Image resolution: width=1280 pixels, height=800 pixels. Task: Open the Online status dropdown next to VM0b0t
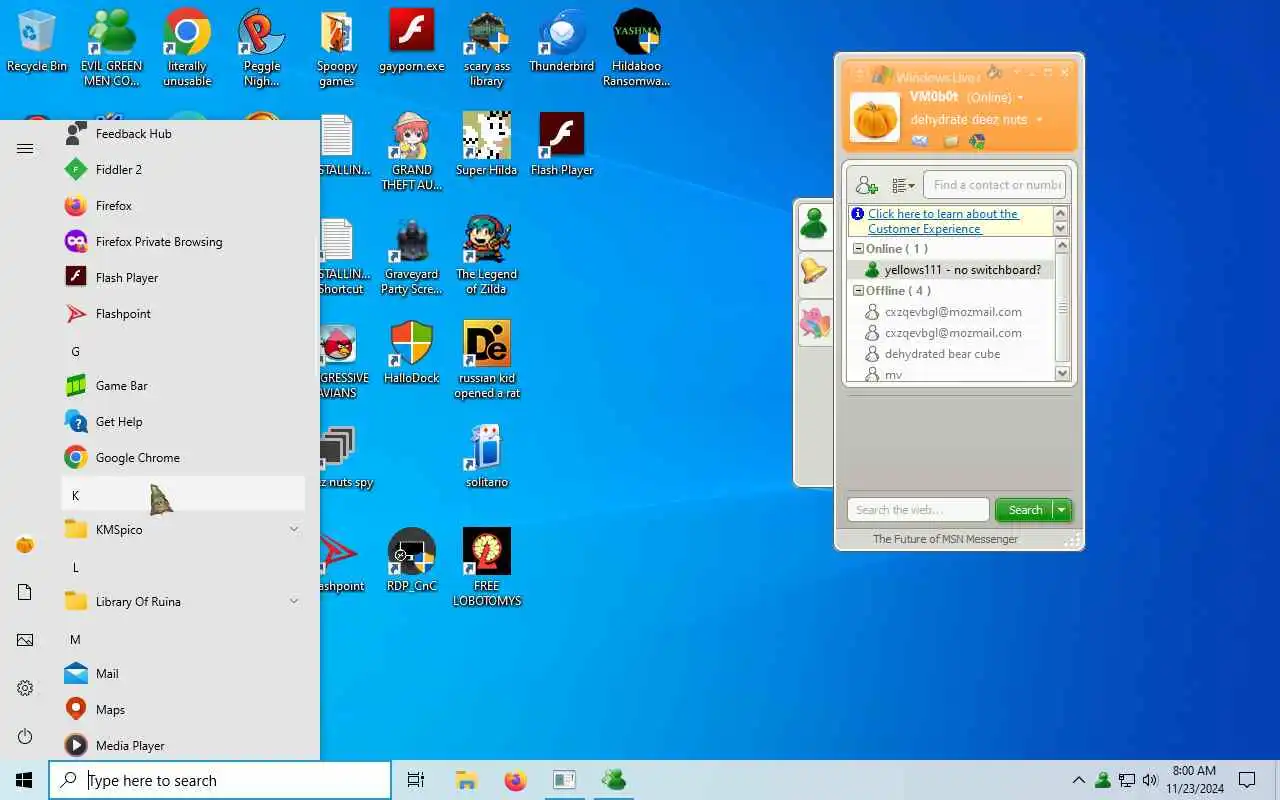click(x=1020, y=98)
